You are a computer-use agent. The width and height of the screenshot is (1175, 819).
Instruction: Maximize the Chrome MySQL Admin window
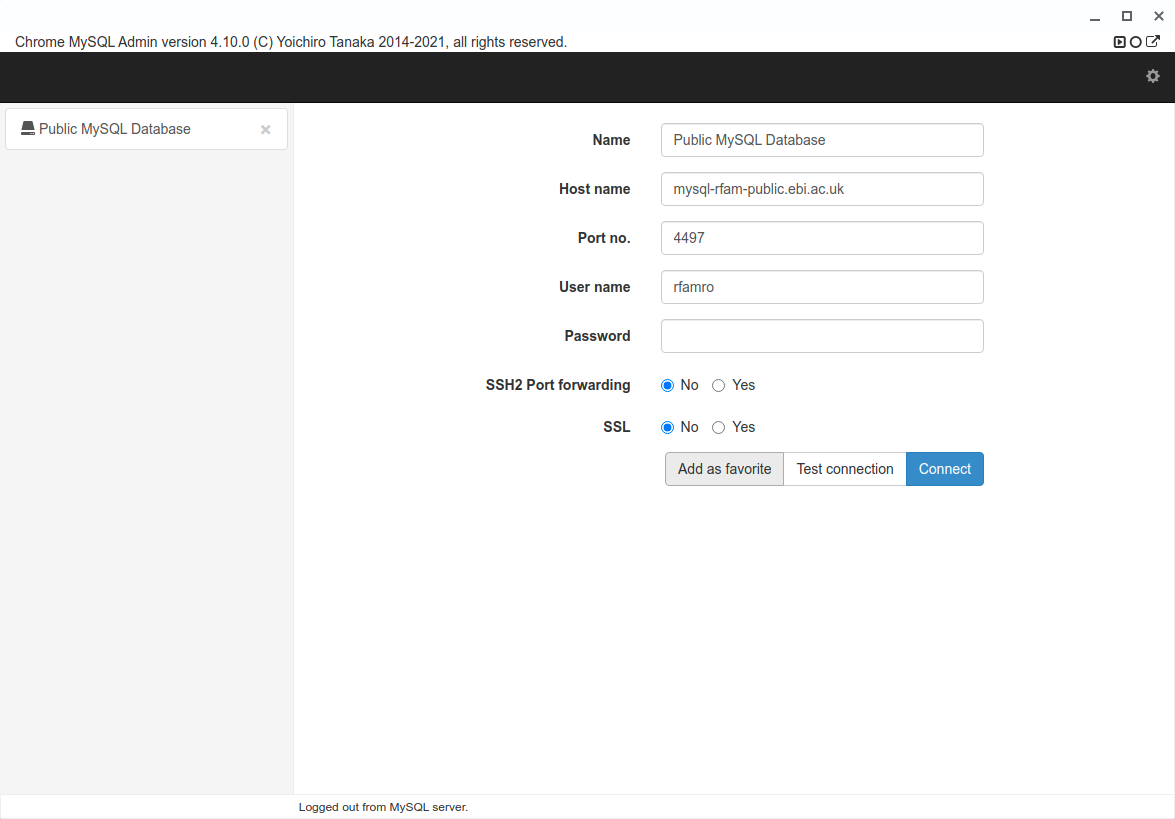point(1126,16)
